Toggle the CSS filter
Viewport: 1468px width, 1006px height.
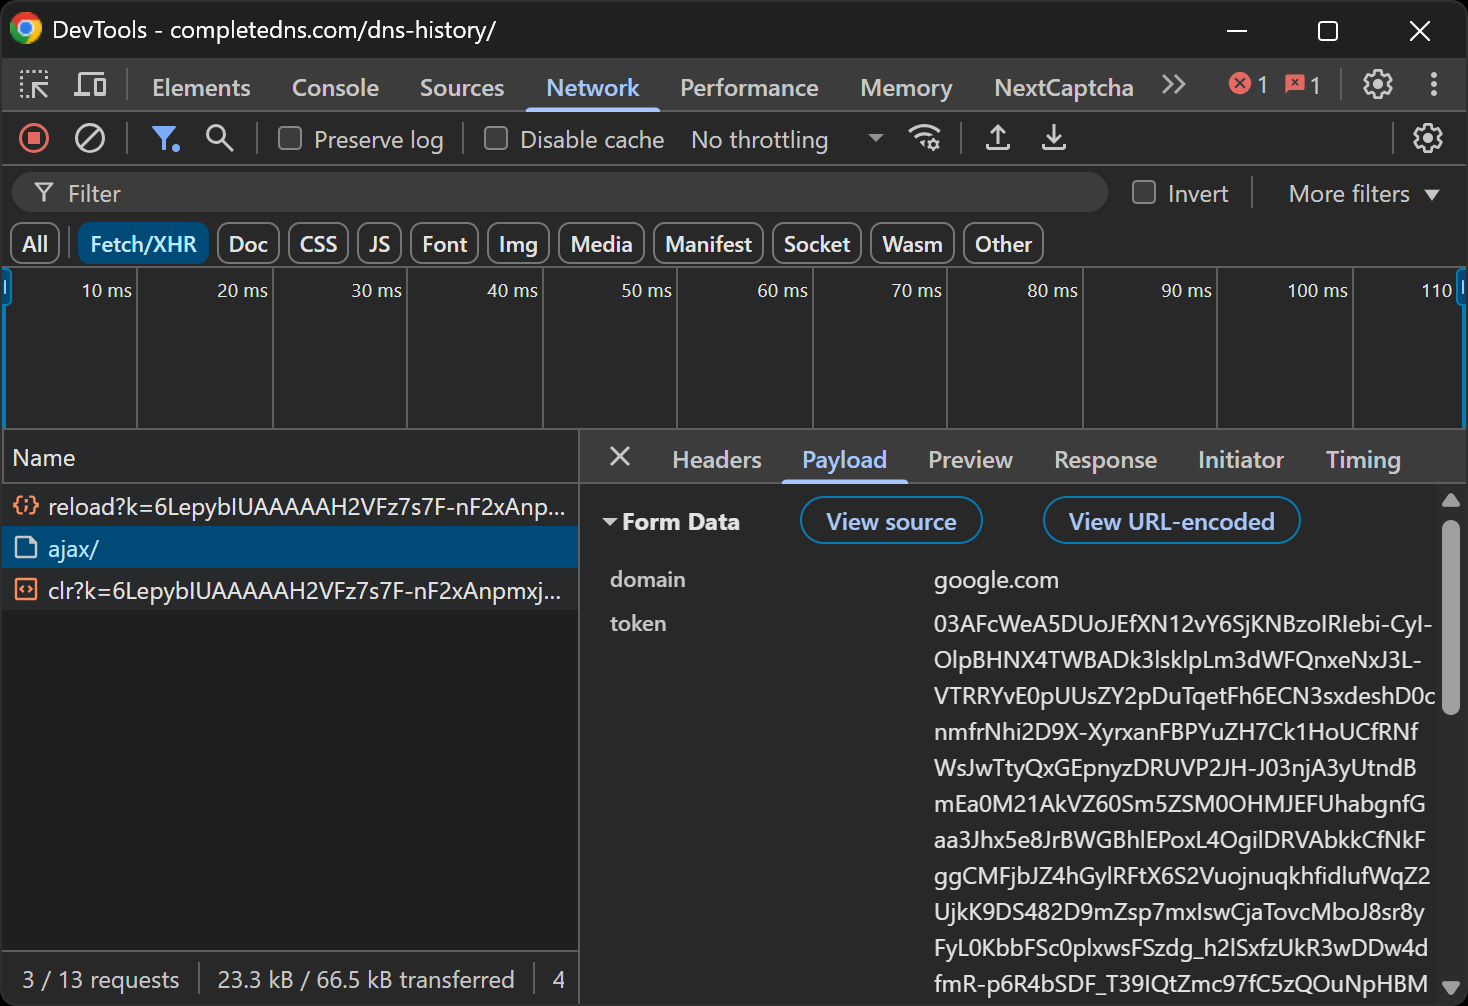tap(319, 244)
